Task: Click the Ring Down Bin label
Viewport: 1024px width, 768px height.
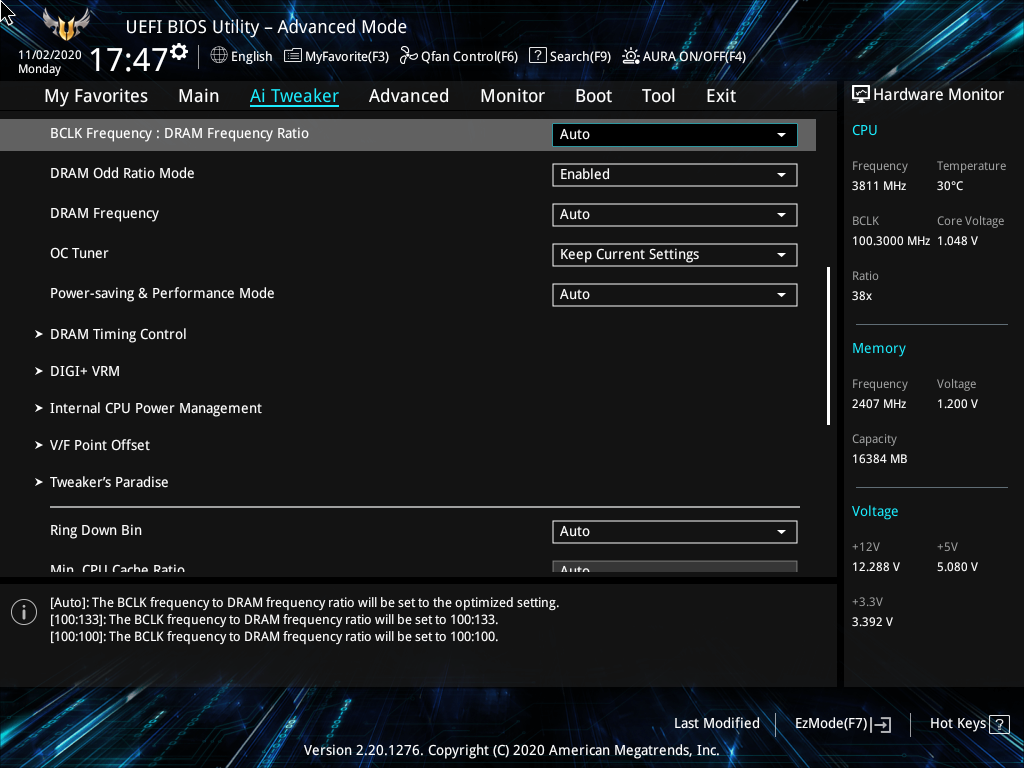Action: (x=96, y=530)
